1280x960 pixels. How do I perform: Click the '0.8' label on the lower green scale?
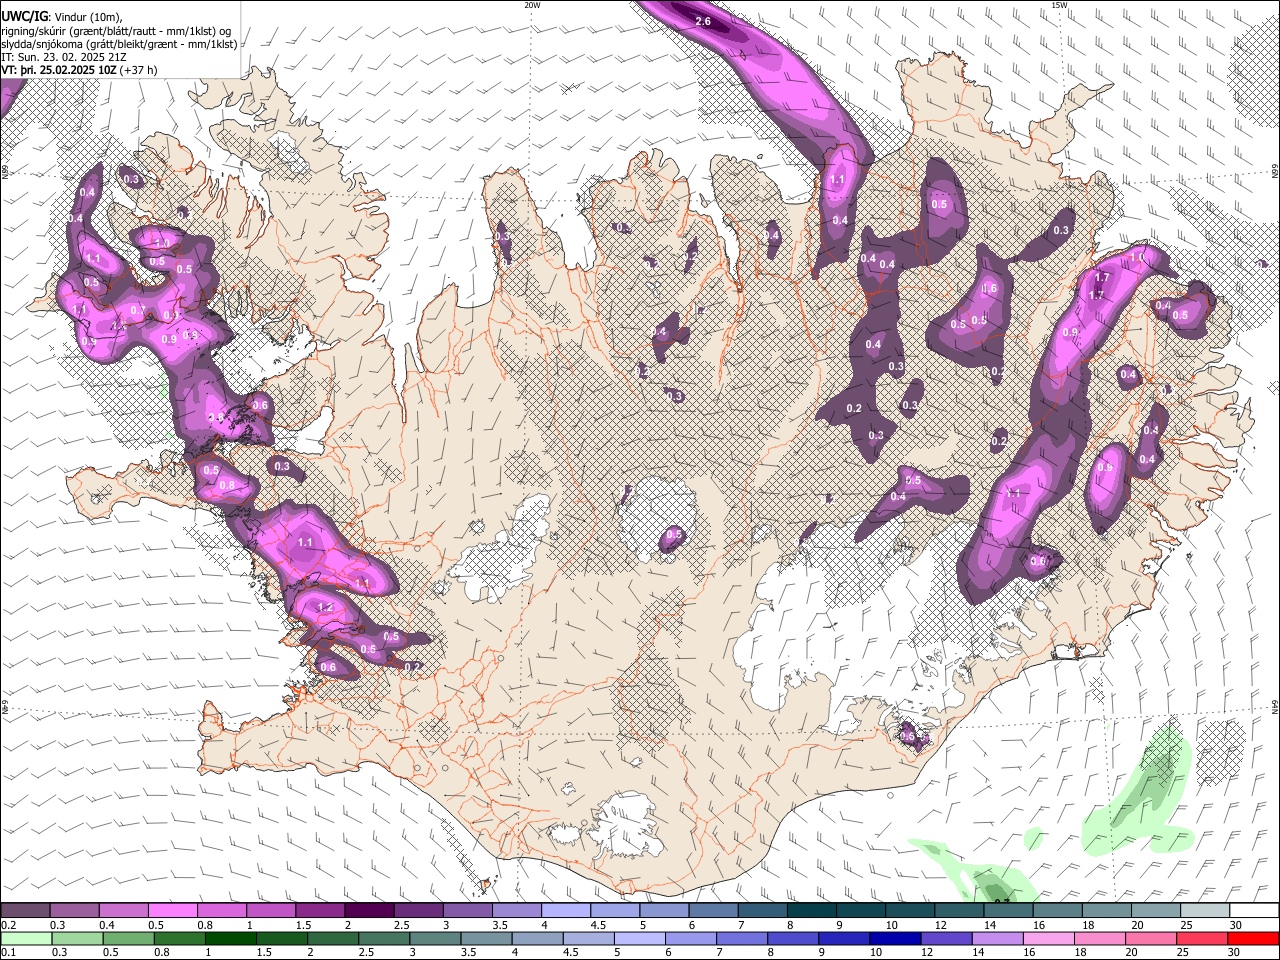161,953
